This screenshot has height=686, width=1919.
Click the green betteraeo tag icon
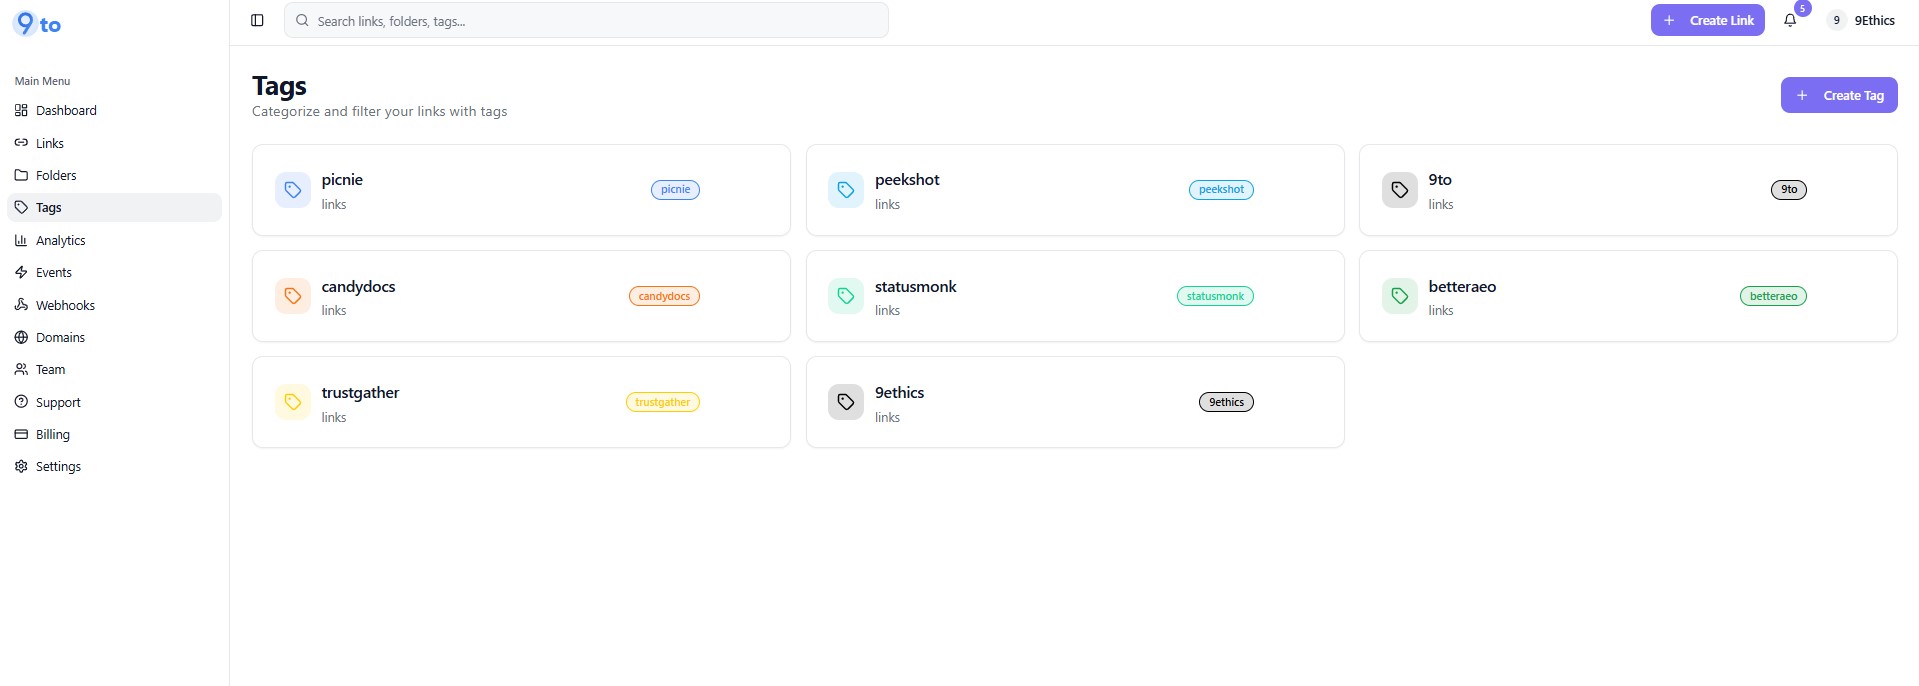pyautogui.click(x=1399, y=296)
